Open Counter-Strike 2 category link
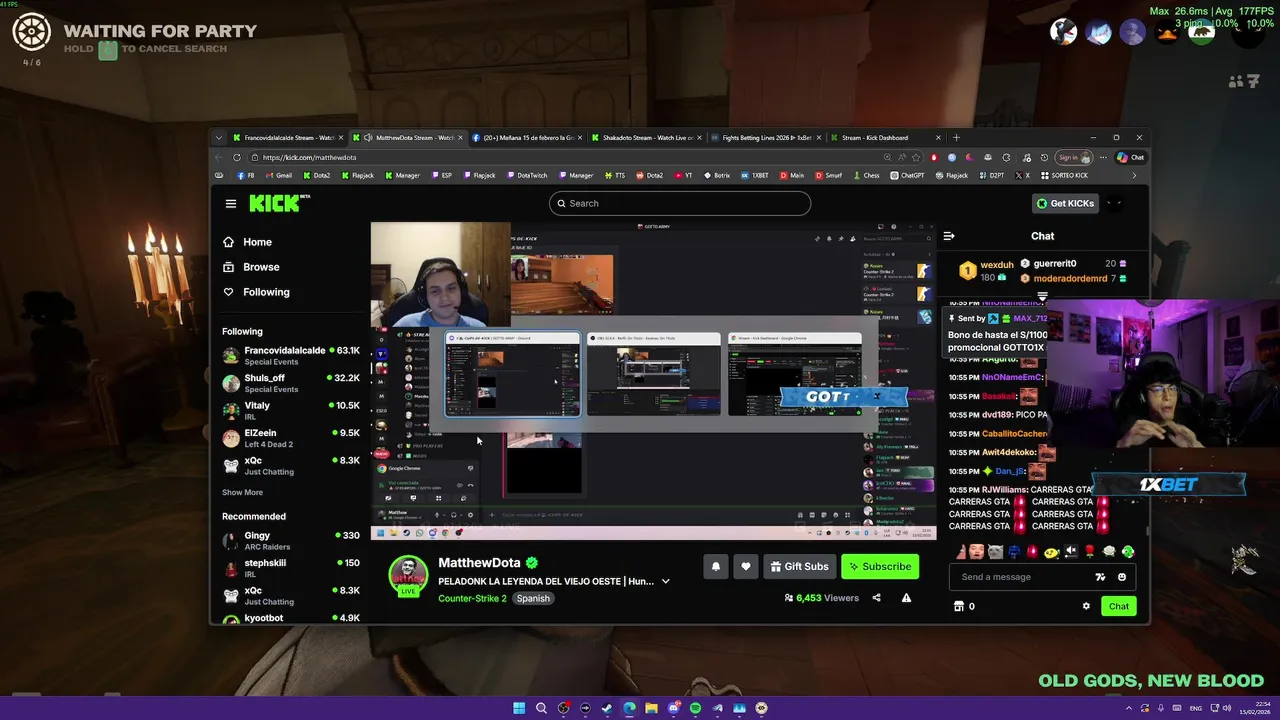This screenshot has width=1280, height=720. click(472, 598)
